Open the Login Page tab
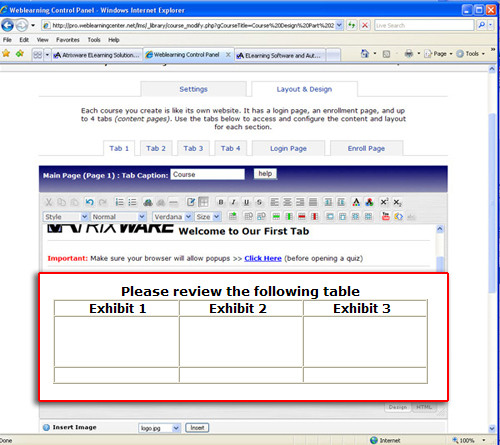 (288, 148)
